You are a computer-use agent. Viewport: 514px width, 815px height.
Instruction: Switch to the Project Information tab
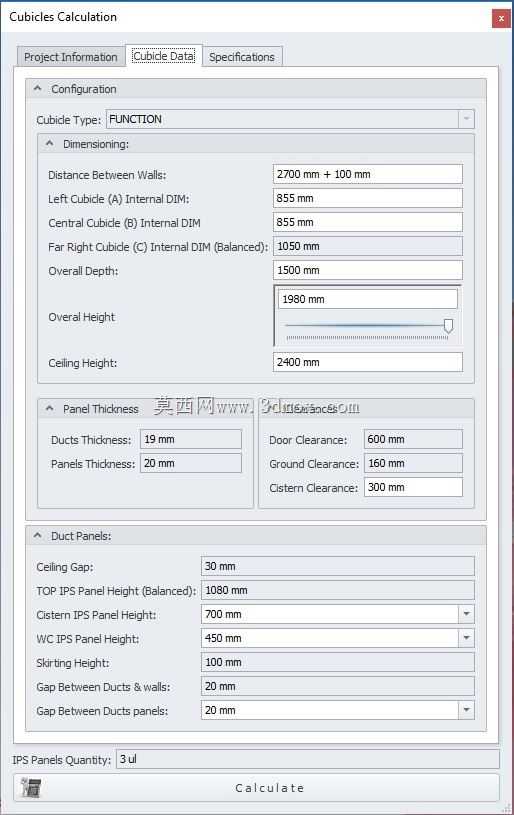click(x=71, y=57)
